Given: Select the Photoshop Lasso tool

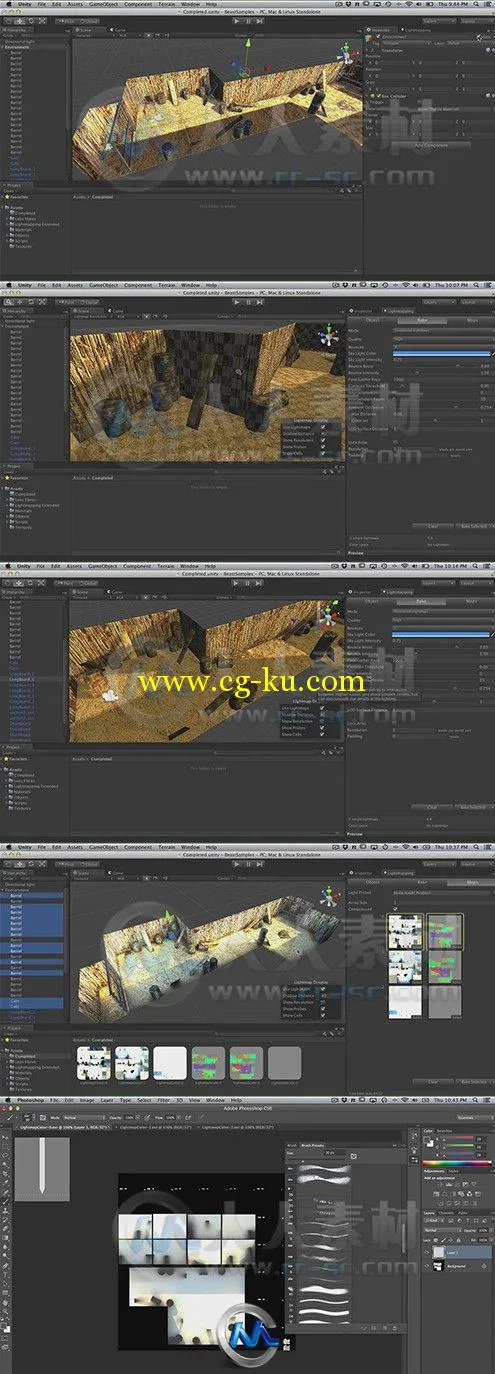Looking at the screenshot, I should pyautogui.click(x=5, y=1155).
